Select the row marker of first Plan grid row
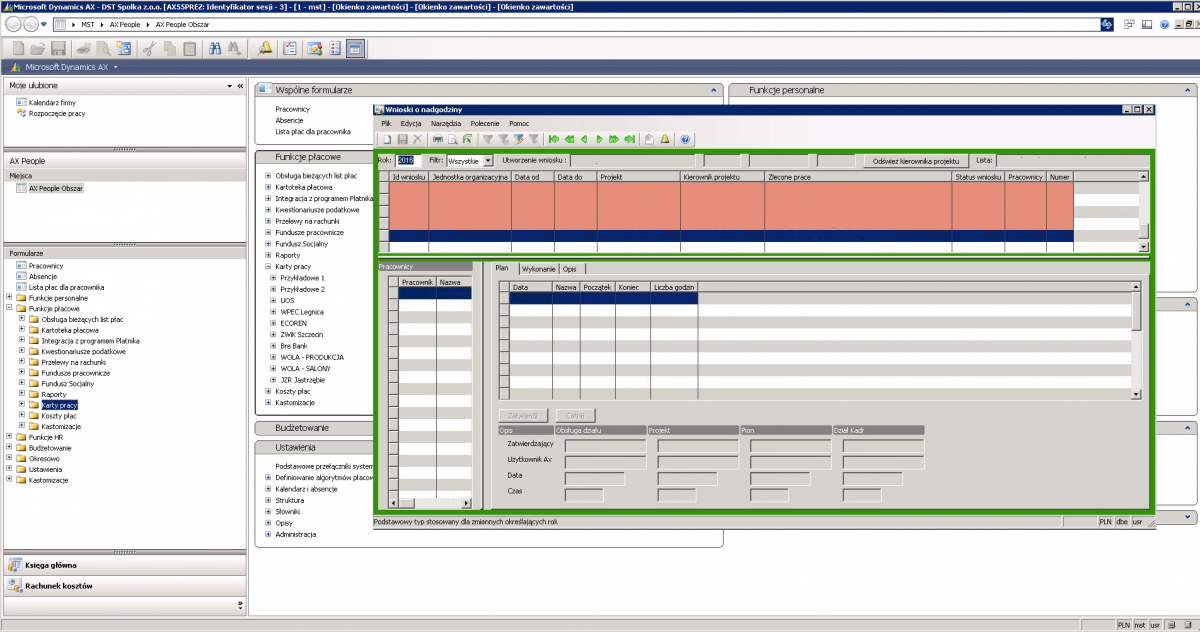This screenshot has width=1200, height=632. click(x=505, y=297)
